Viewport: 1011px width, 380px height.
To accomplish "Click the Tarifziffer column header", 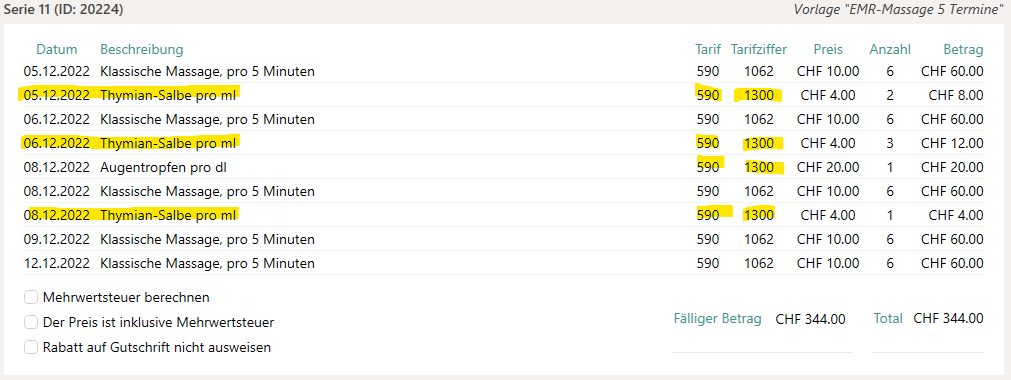I will pos(759,50).
